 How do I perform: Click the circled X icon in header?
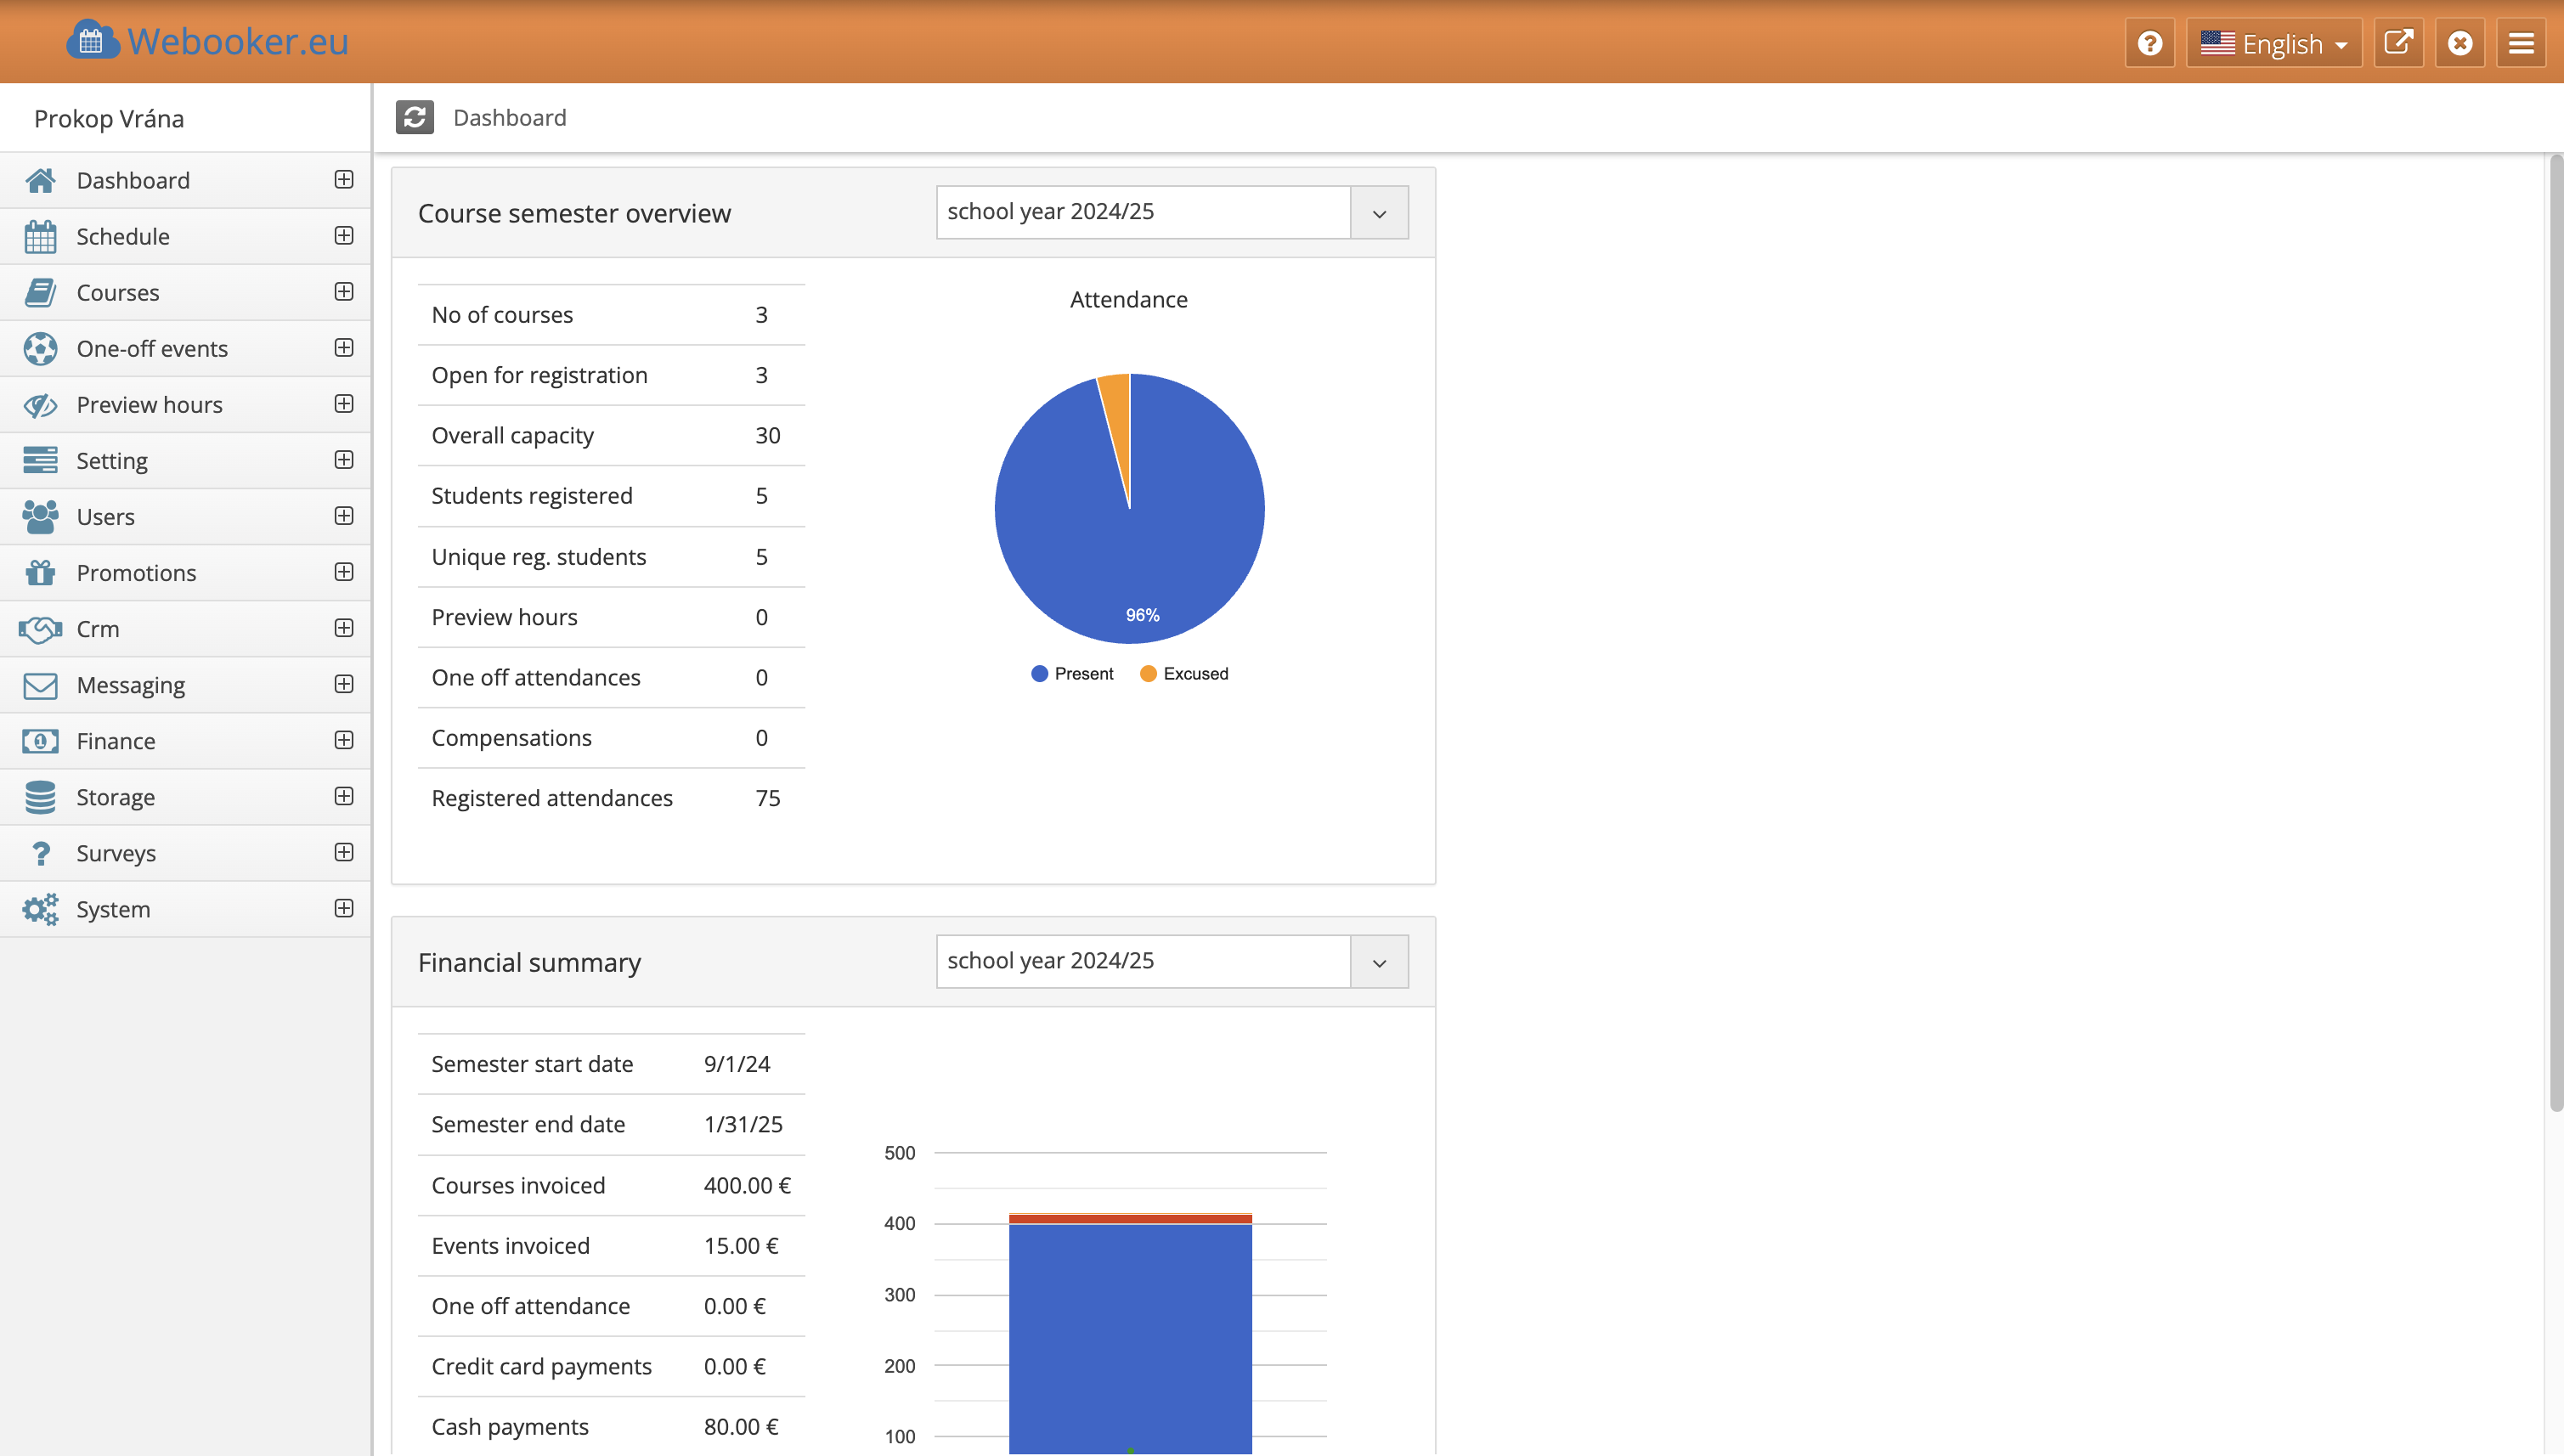tap(2459, 43)
